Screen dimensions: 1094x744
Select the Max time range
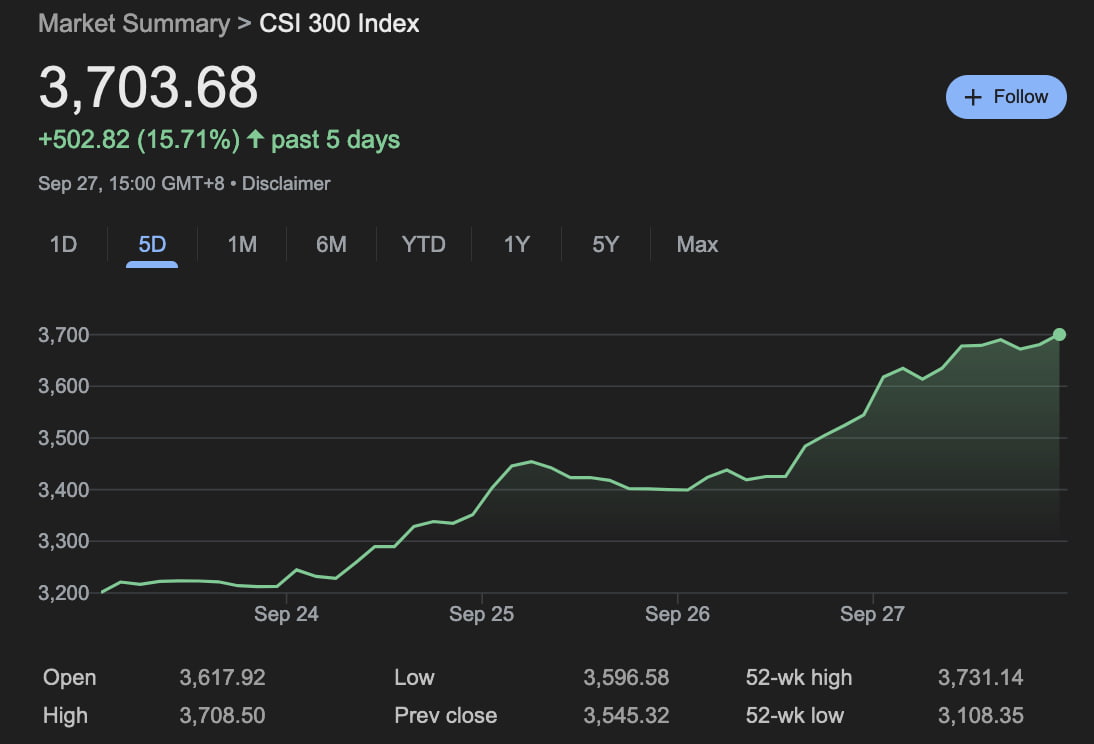[696, 244]
